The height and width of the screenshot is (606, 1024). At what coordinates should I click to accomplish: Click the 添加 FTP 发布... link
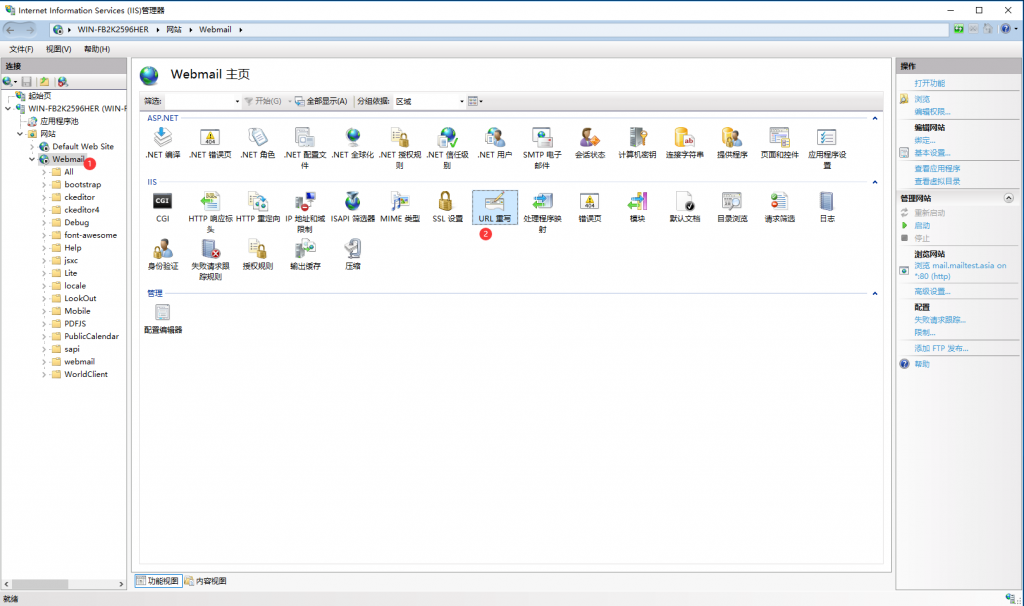pos(941,349)
